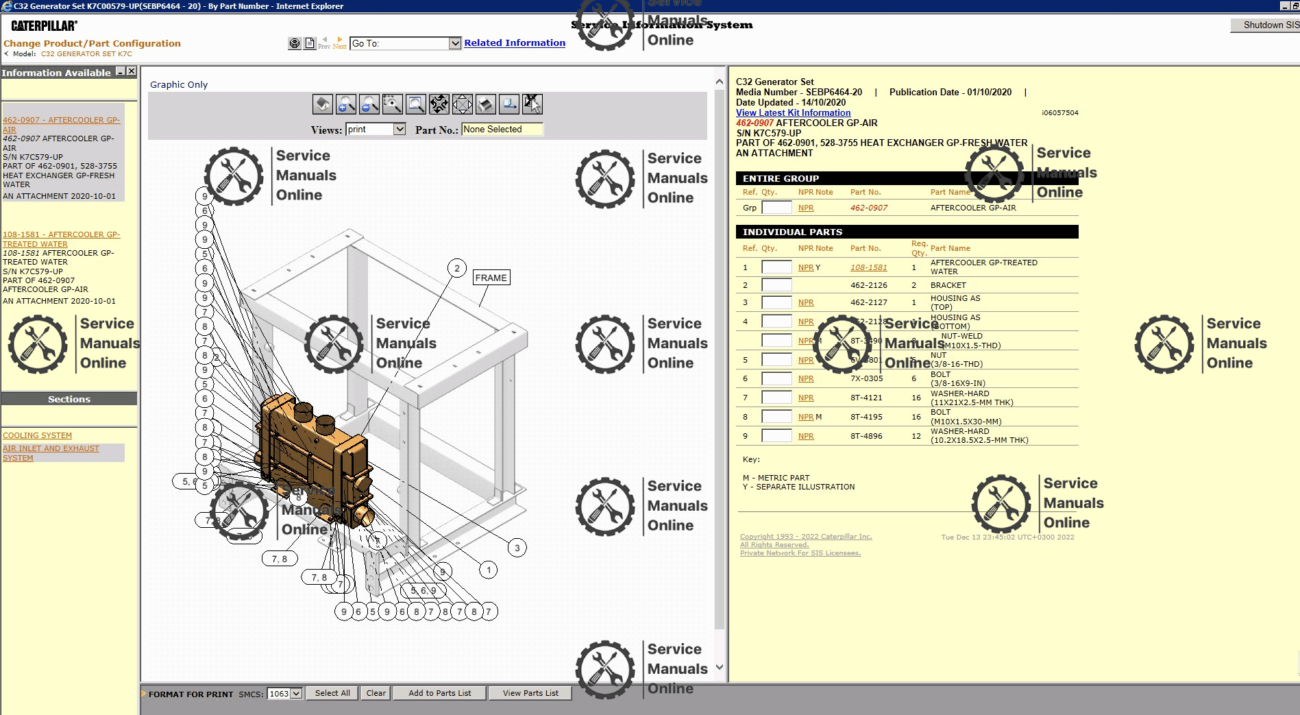1300x715 pixels.
Task: Minimize the Information Available panel
Action: [120, 72]
